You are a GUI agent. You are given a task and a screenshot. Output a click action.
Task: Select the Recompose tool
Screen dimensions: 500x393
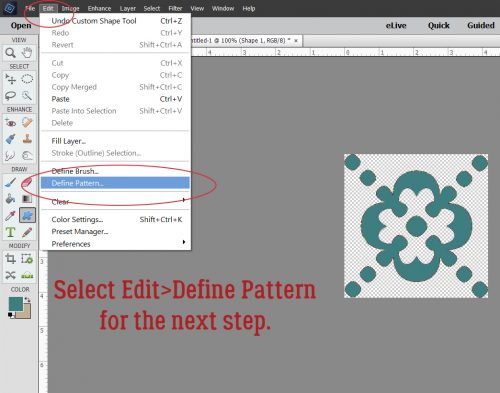(x=27, y=259)
